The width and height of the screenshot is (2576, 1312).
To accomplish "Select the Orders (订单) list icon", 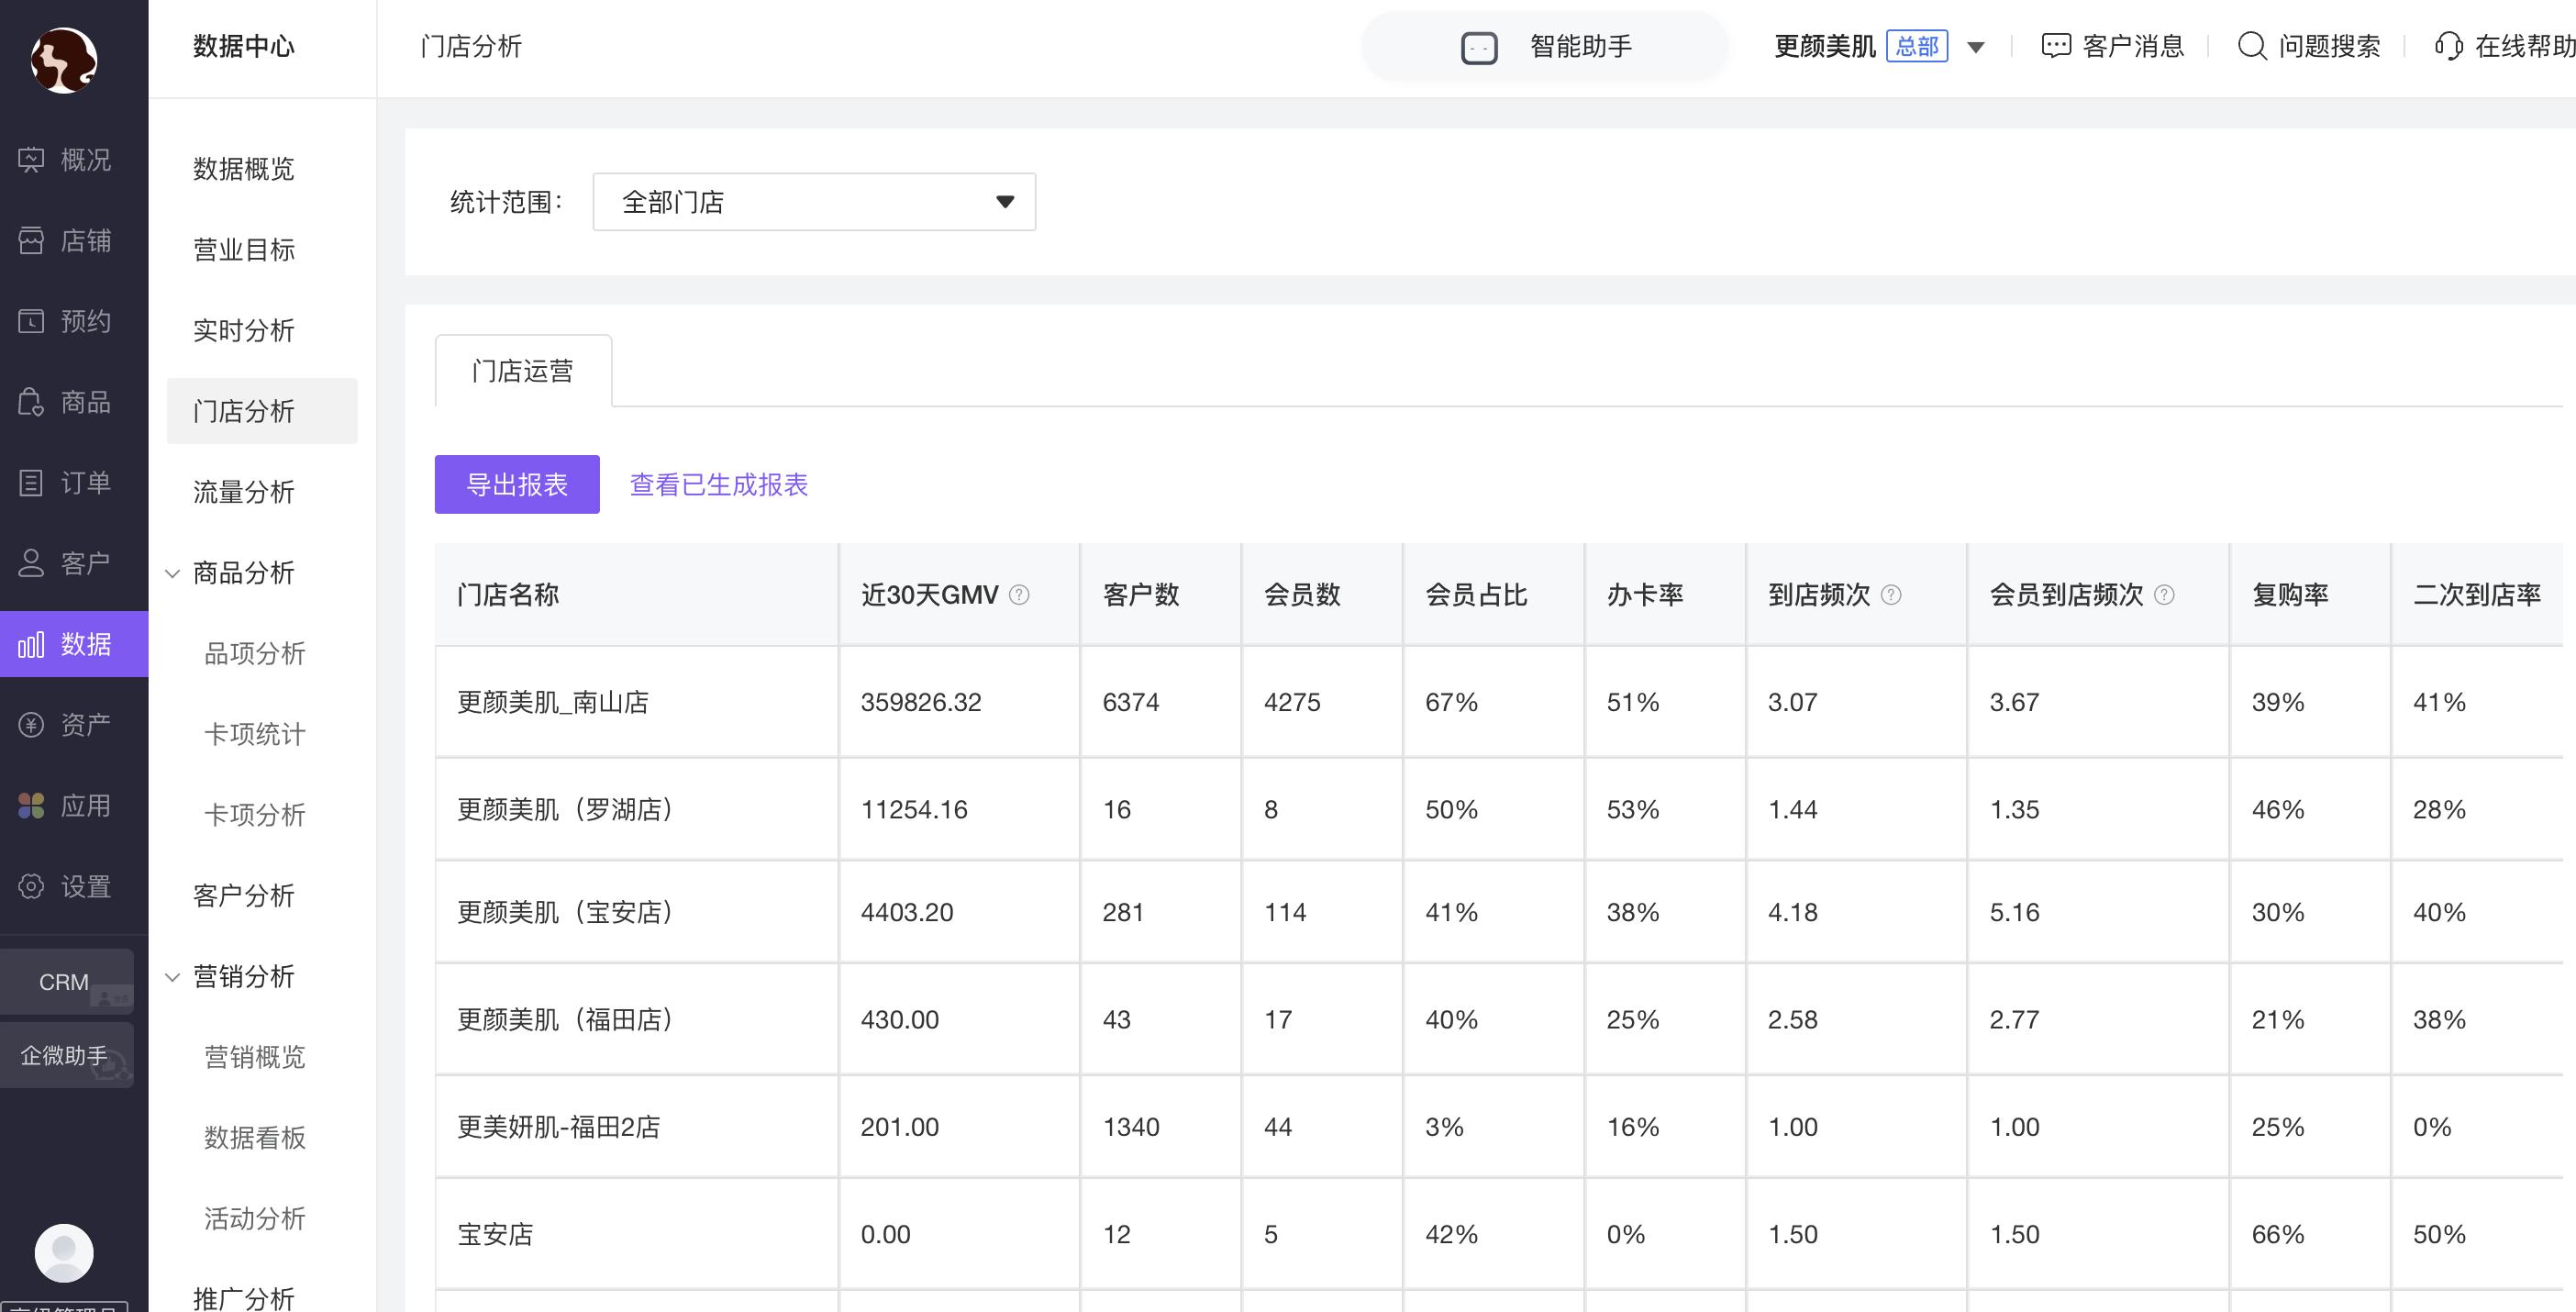I will pos(32,483).
